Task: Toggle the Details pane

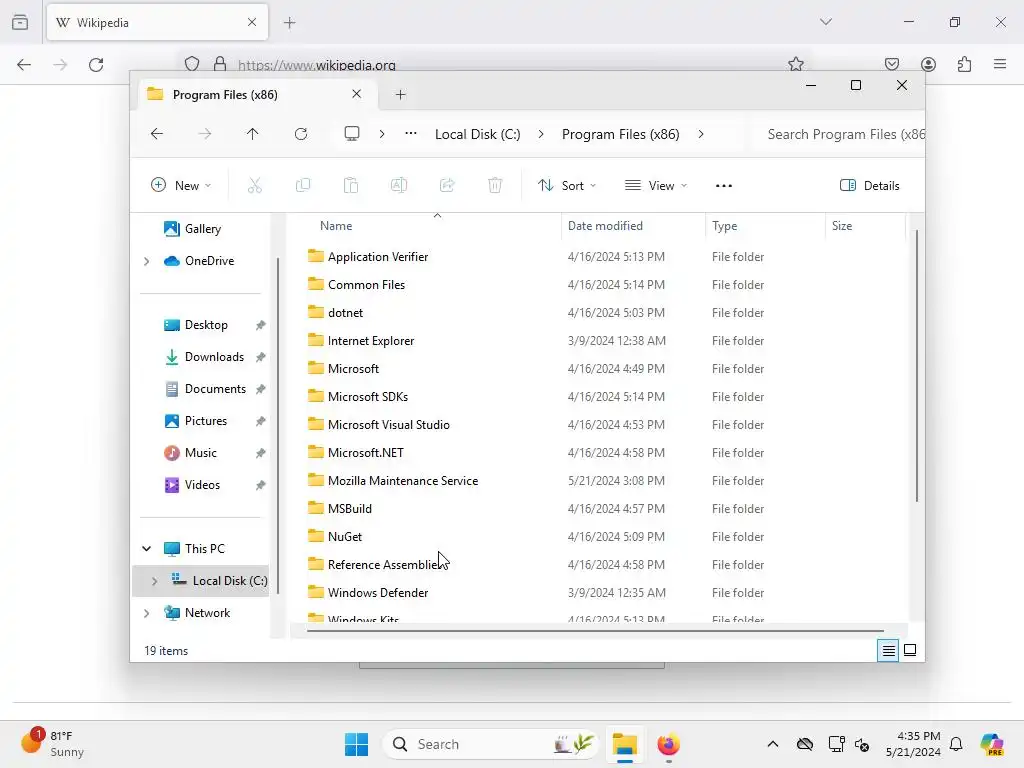Action: pyautogui.click(x=869, y=185)
